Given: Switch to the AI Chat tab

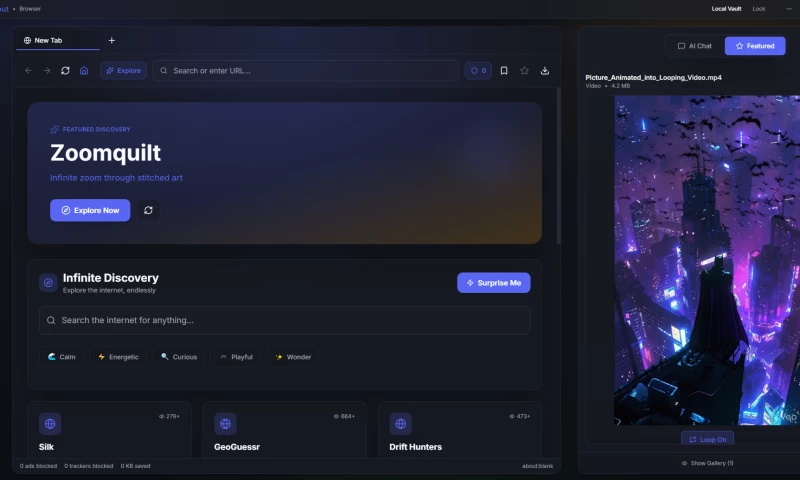Looking at the screenshot, I should click(x=694, y=46).
